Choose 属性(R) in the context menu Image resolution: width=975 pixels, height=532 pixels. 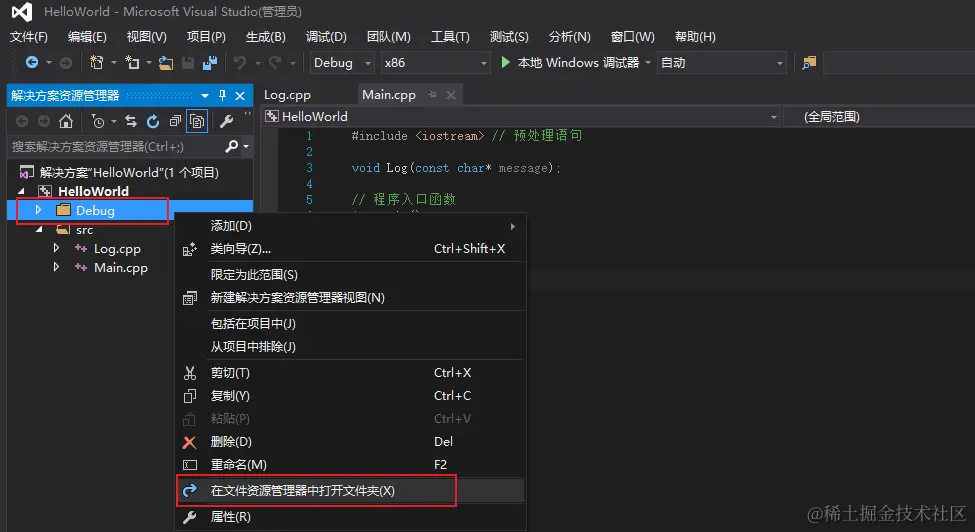(x=351, y=516)
